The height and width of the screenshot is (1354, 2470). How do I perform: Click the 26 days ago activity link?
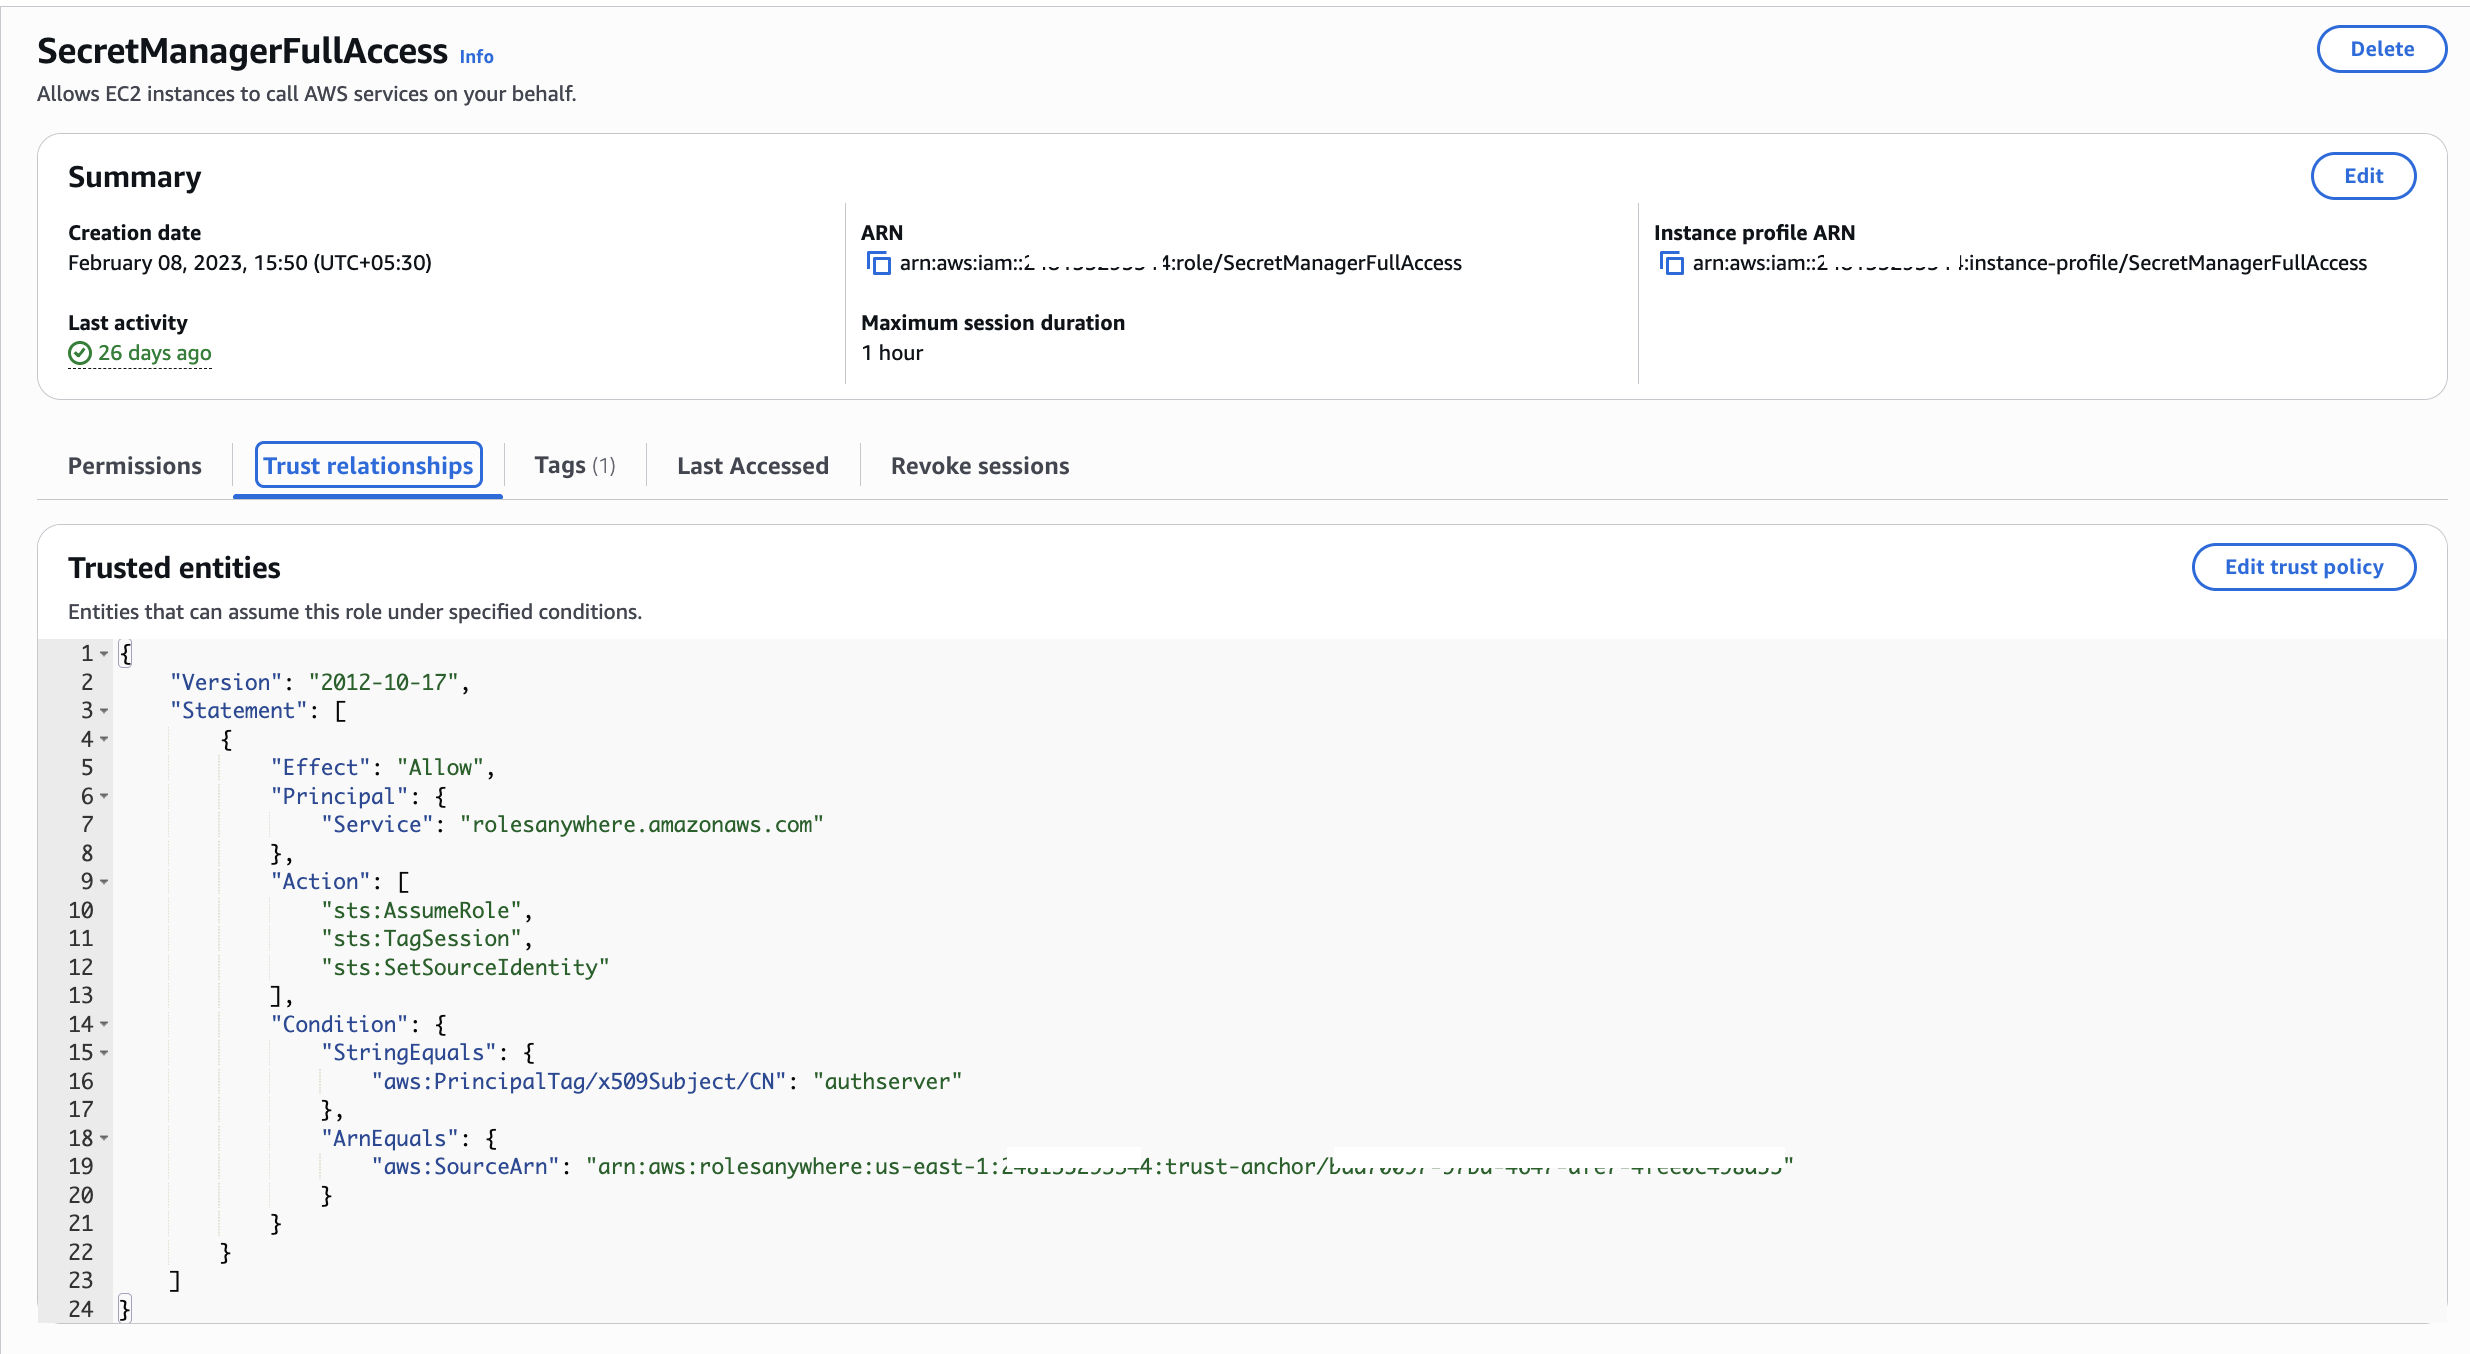click(x=154, y=353)
